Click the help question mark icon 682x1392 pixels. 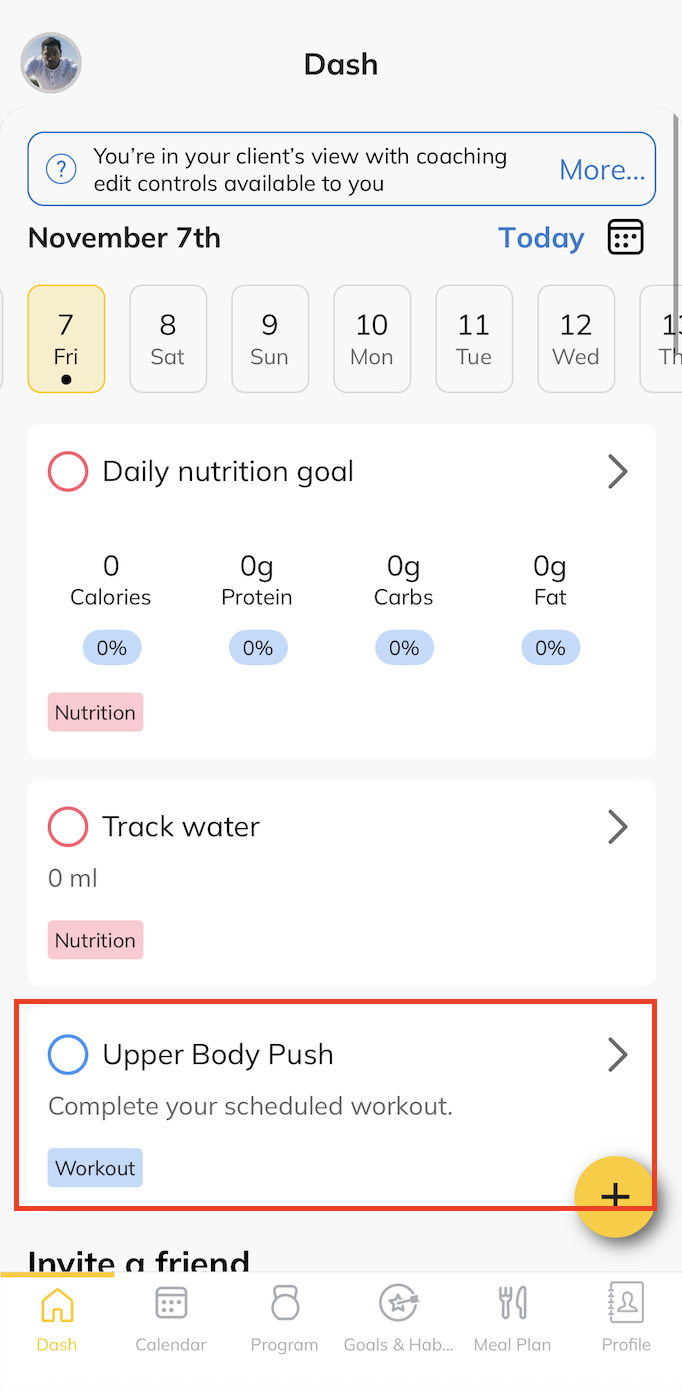point(62,169)
